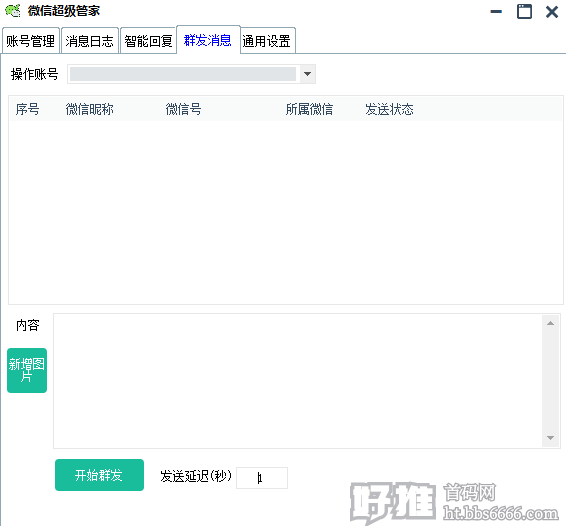Click the content box scroll up arrow

pos(550,323)
